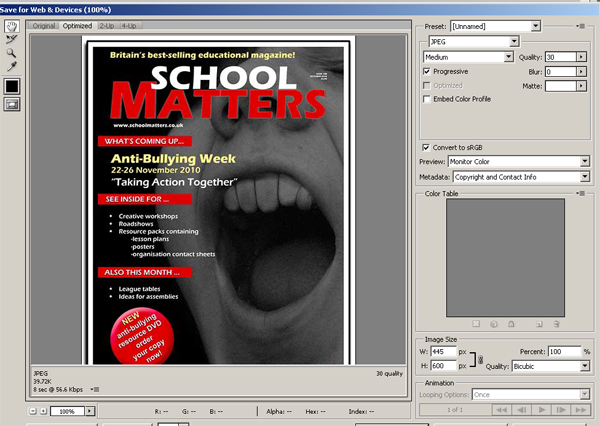
Task: Switch to the 2-Up tab
Action: (107, 26)
